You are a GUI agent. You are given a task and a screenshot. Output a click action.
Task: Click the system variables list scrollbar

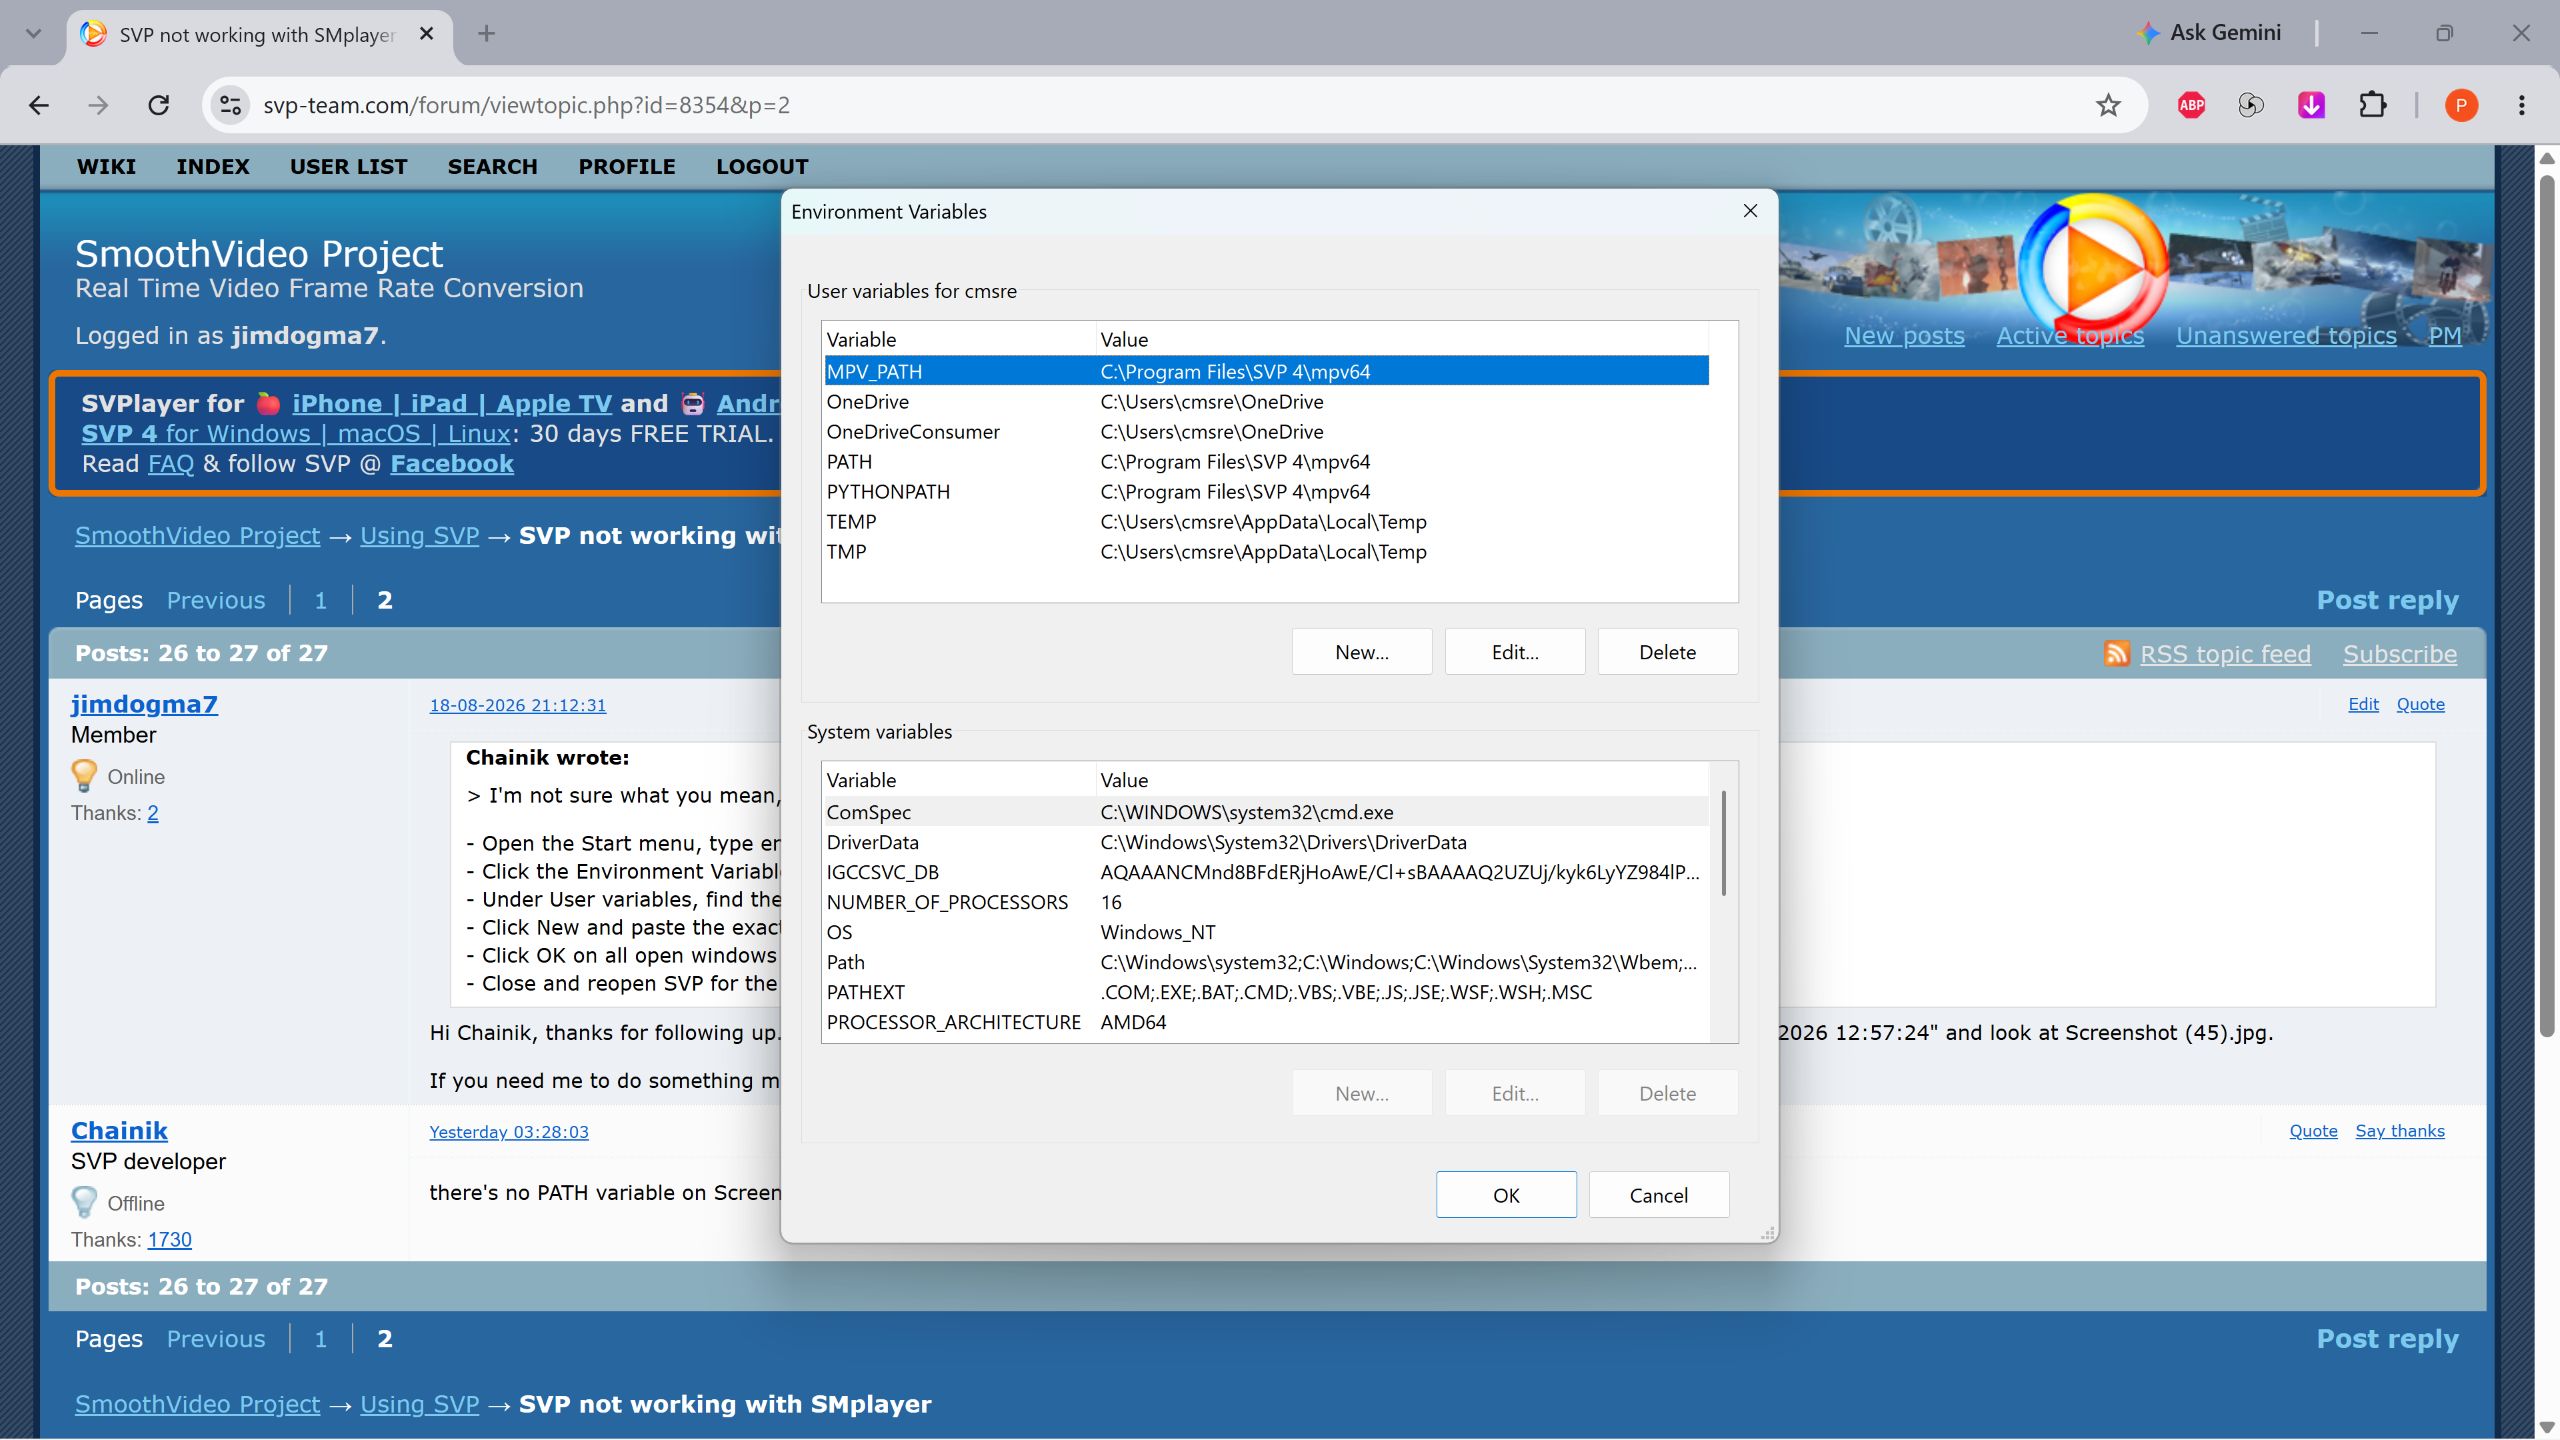(1723, 842)
